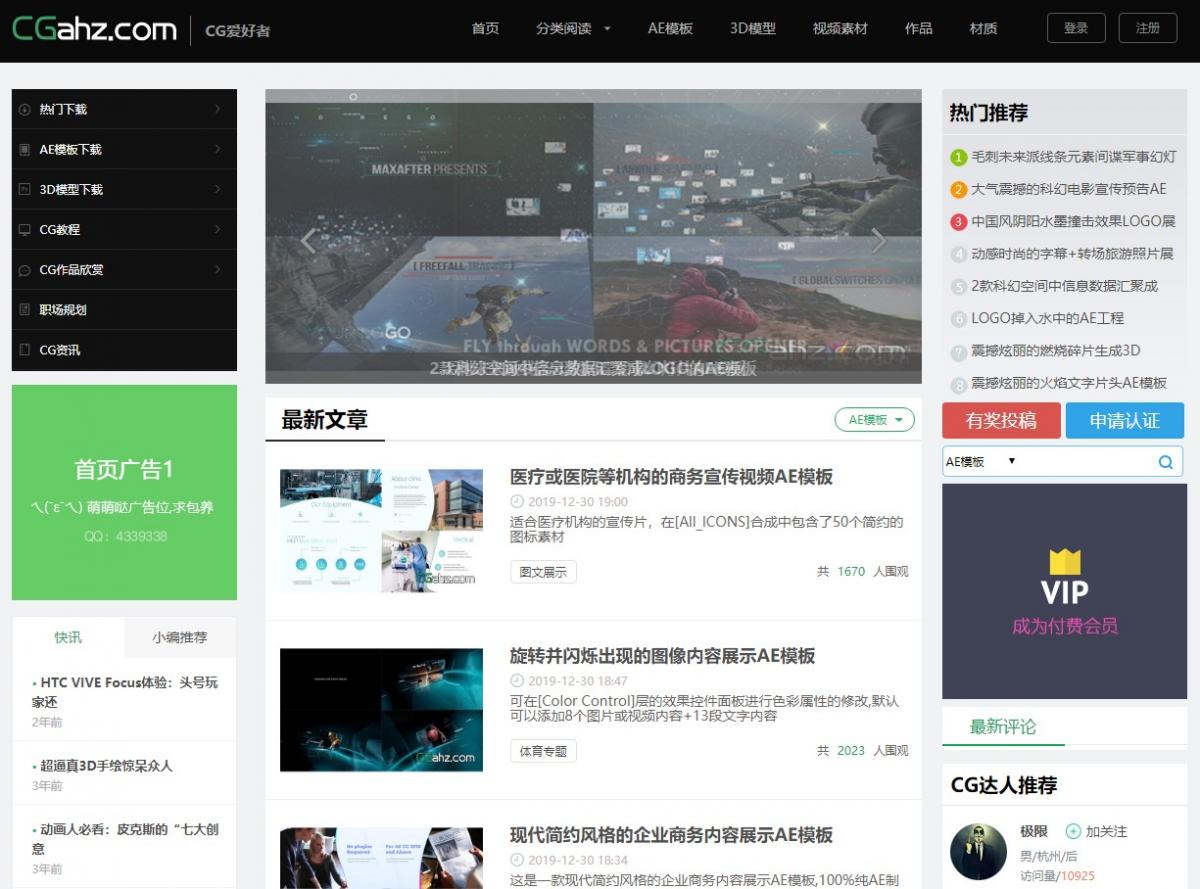Click the CGahz.com site logo
The width and height of the screenshot is (1200, 889).
point(94,29)
